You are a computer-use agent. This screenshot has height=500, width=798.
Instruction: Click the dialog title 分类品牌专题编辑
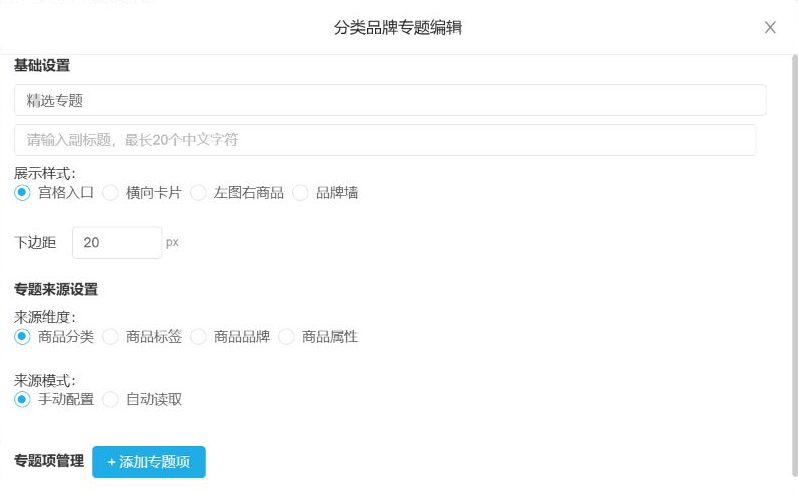(x=398, y=27)
